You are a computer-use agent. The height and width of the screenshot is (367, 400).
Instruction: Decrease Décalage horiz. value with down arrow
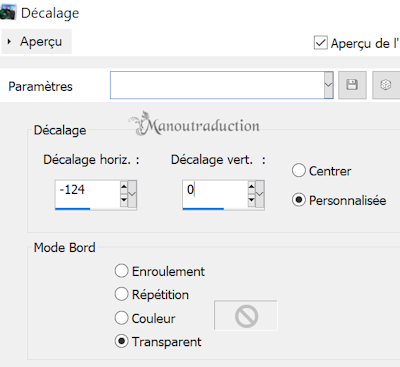pos(124,200)
